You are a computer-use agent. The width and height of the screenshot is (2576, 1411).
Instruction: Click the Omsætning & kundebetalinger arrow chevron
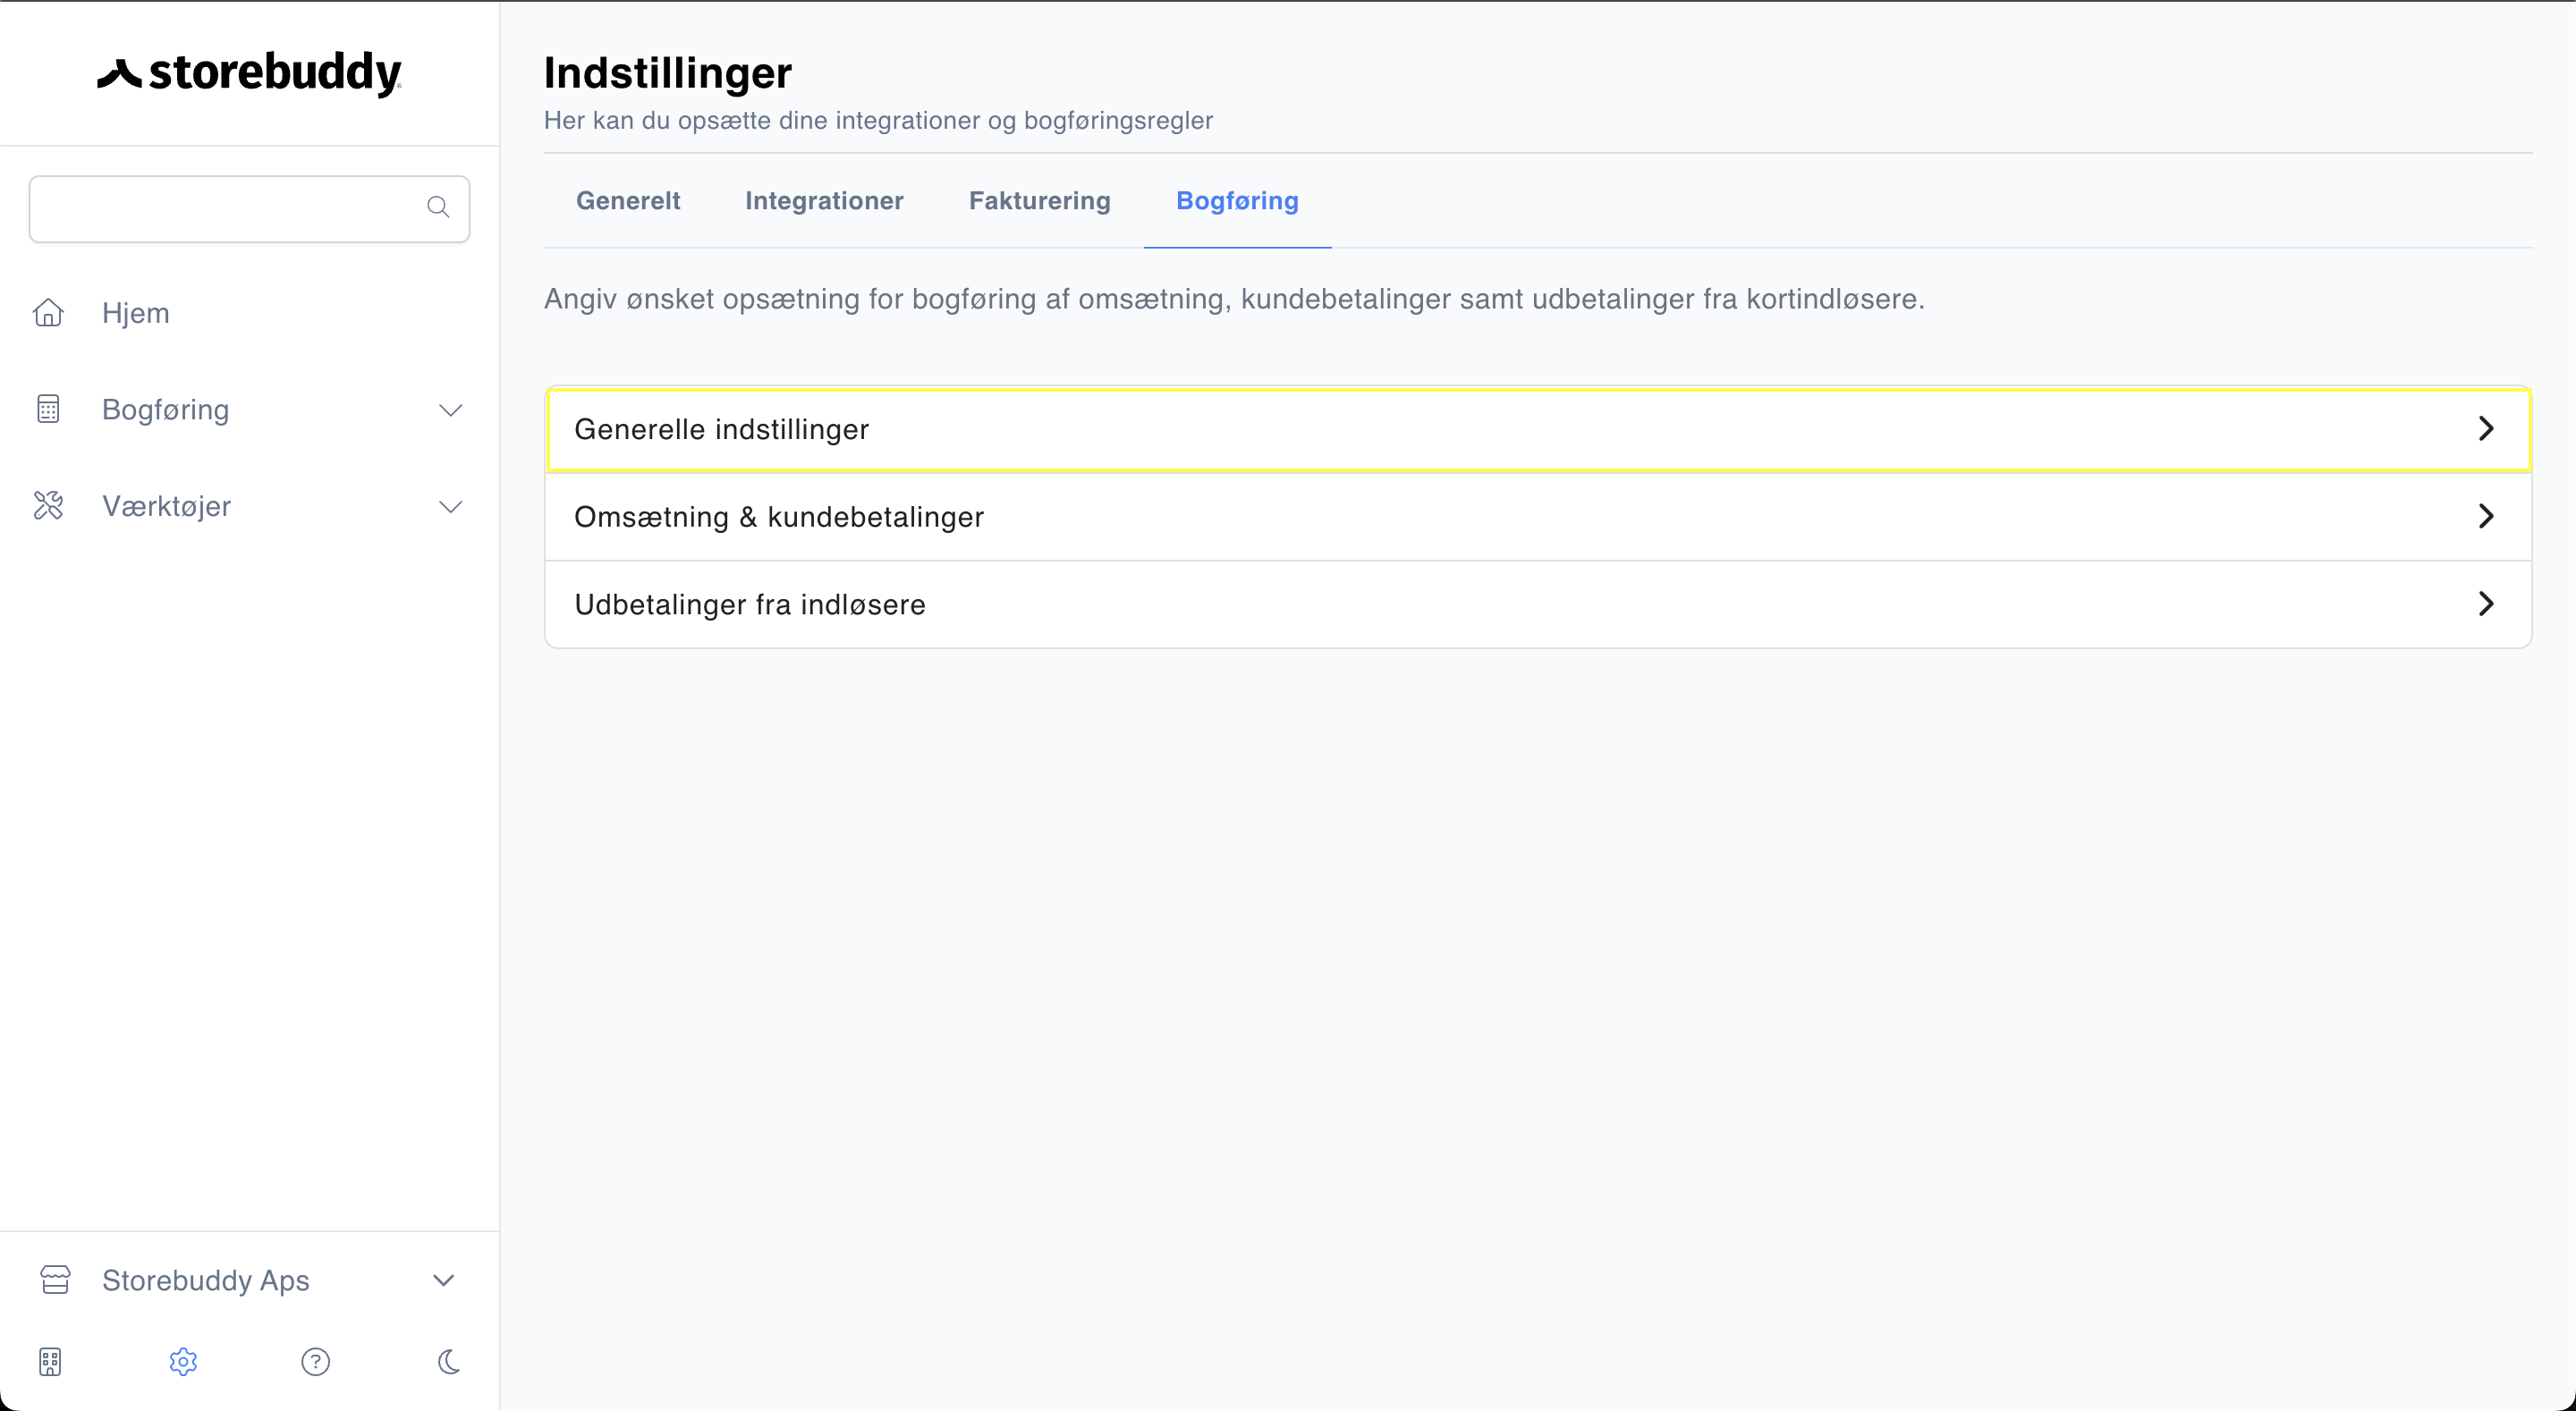coord(2487,516)
